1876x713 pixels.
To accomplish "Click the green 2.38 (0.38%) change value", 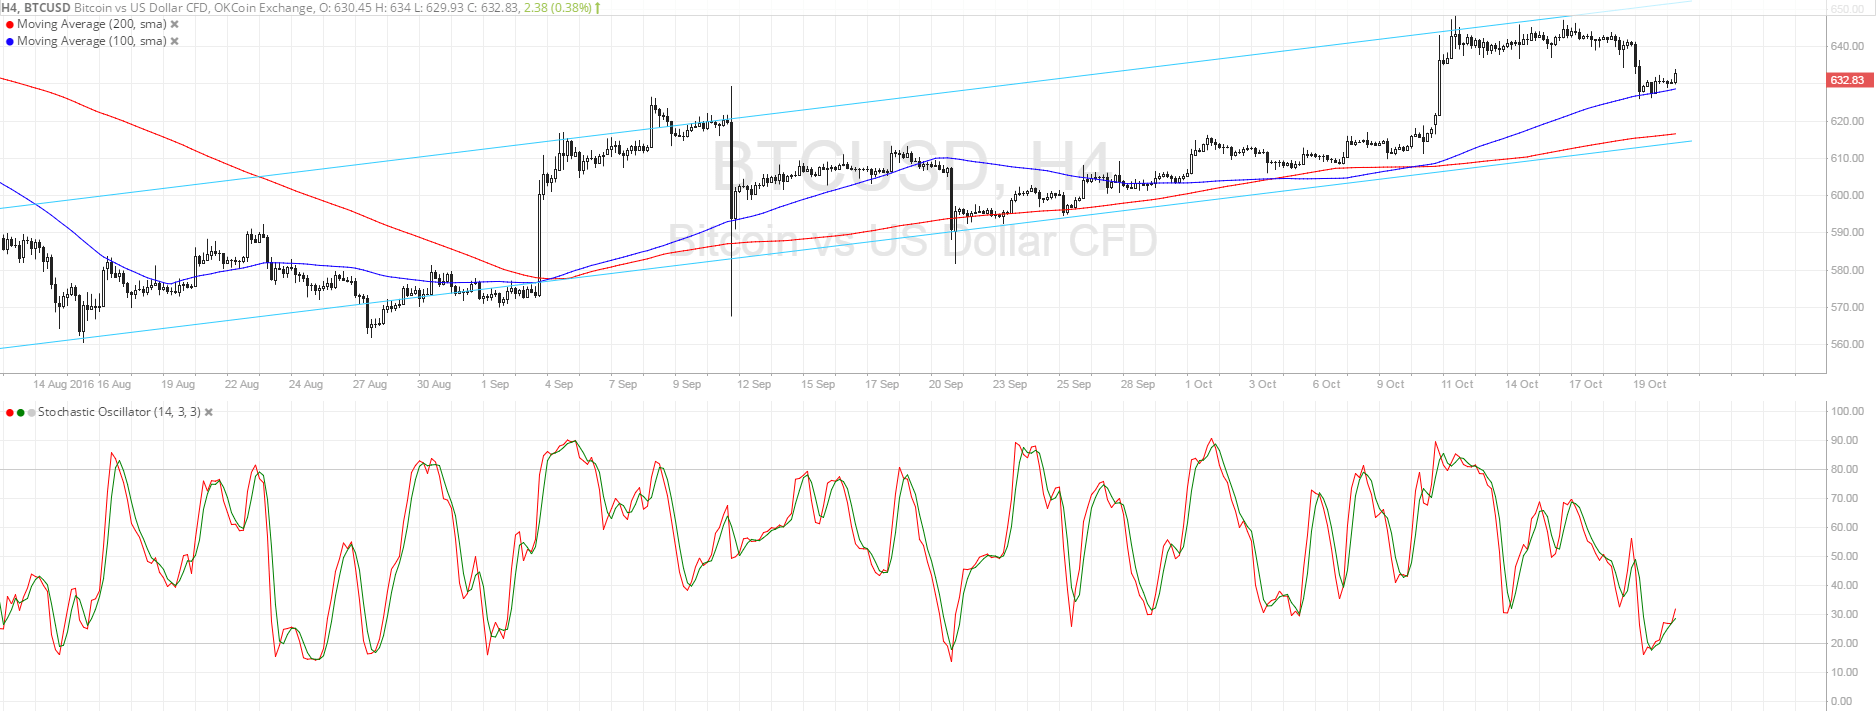I will pos(557,8).
